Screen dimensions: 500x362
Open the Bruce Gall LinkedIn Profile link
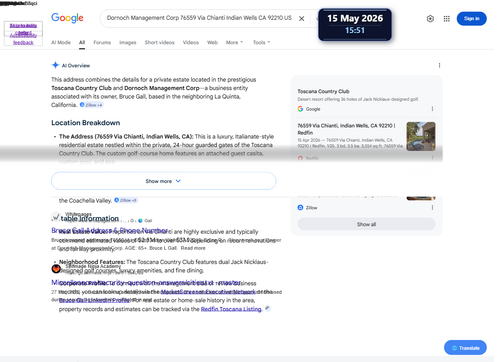pos(94,300)
